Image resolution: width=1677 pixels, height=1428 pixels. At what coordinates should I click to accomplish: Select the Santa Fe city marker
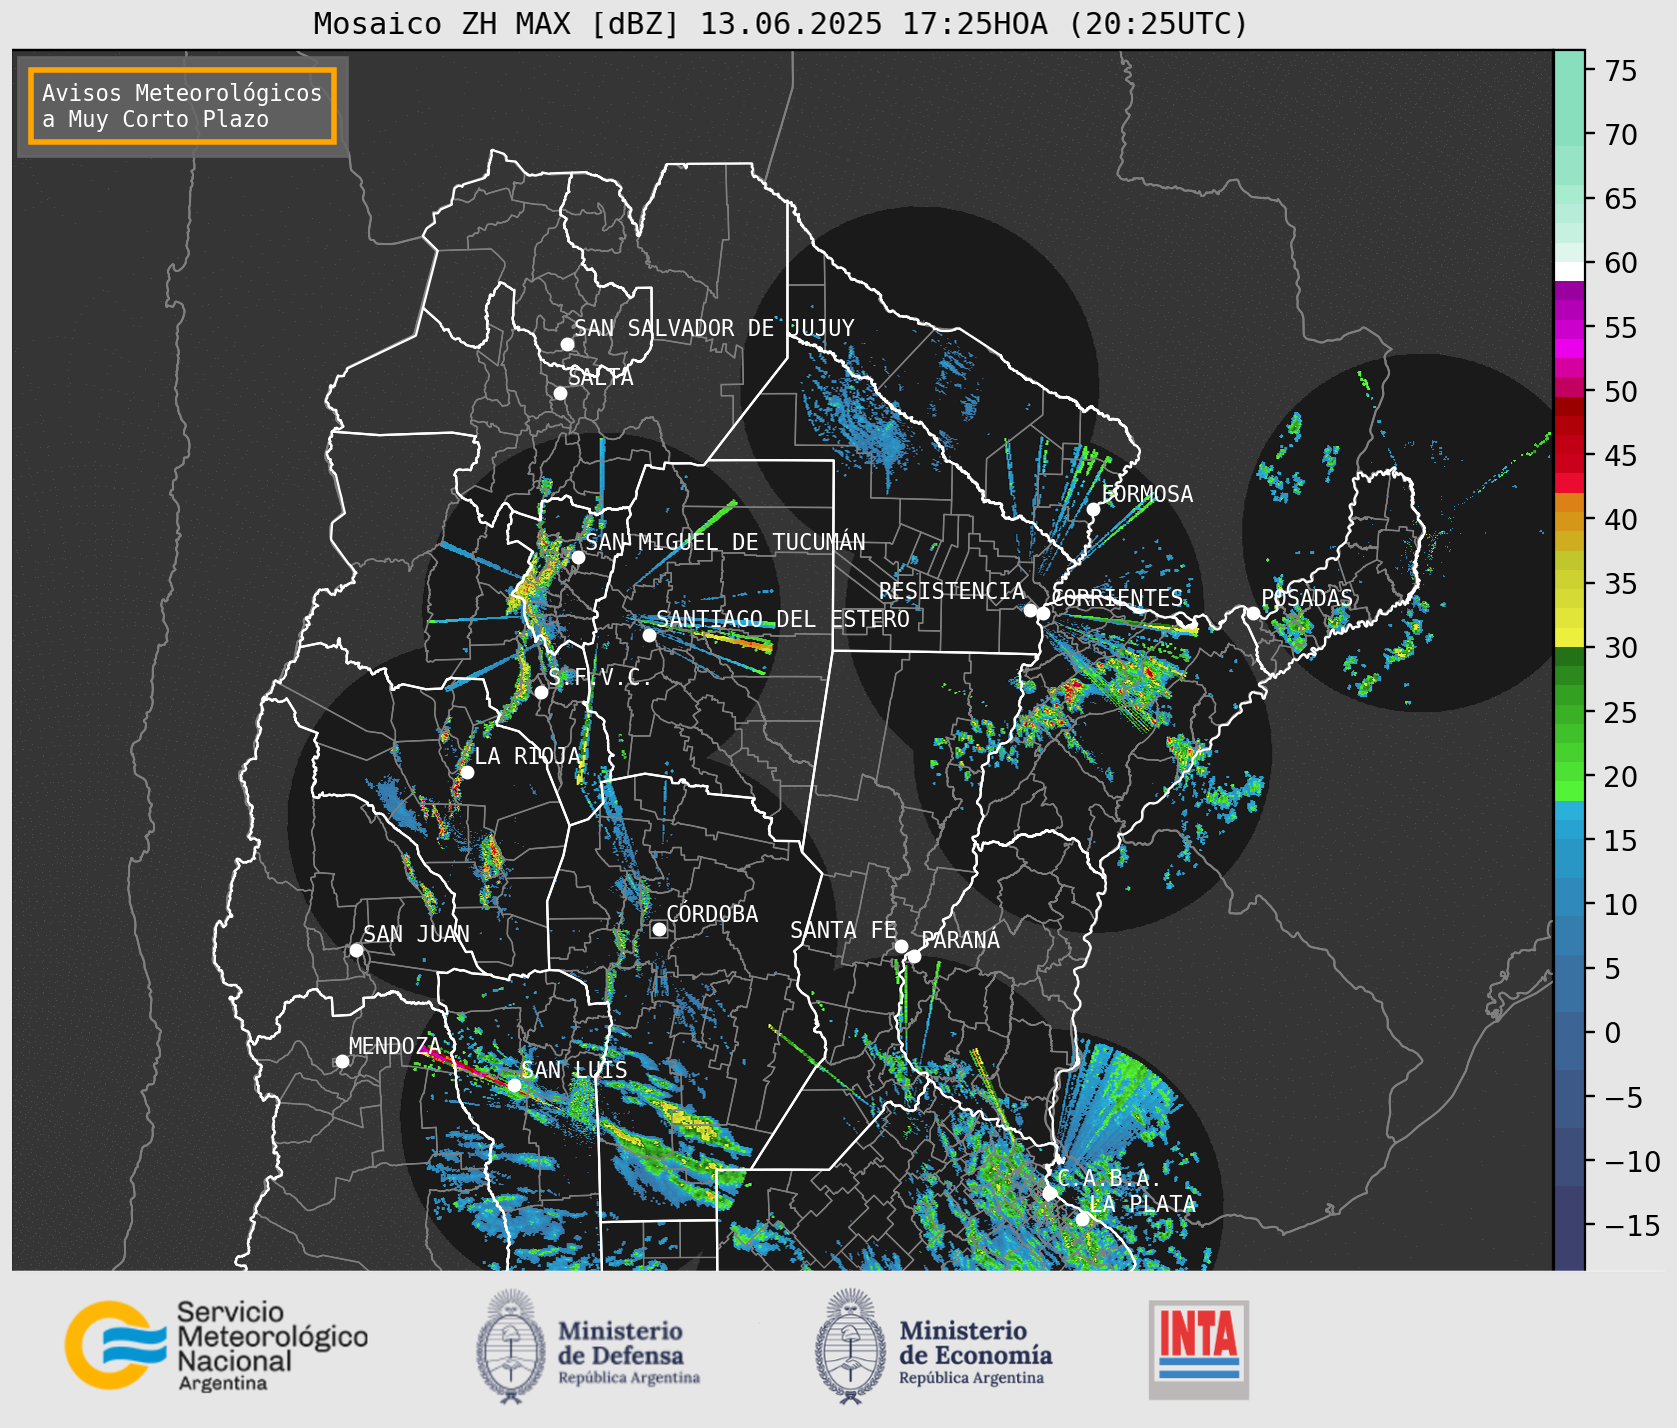pyautogui.click(x=901, y=946)
